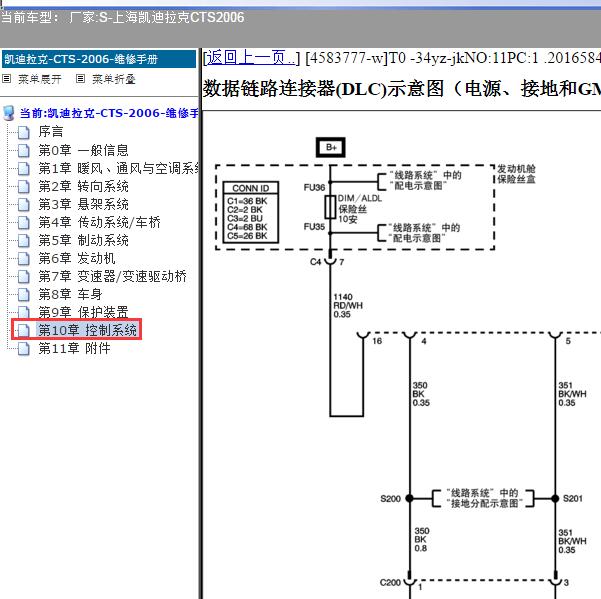
Task: Click the FU35 label in the diagram
Action: [x=314, y=227]
